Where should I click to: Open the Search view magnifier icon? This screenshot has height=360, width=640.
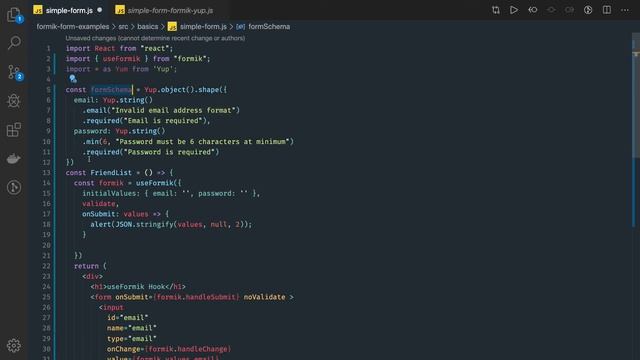(14, 42)
